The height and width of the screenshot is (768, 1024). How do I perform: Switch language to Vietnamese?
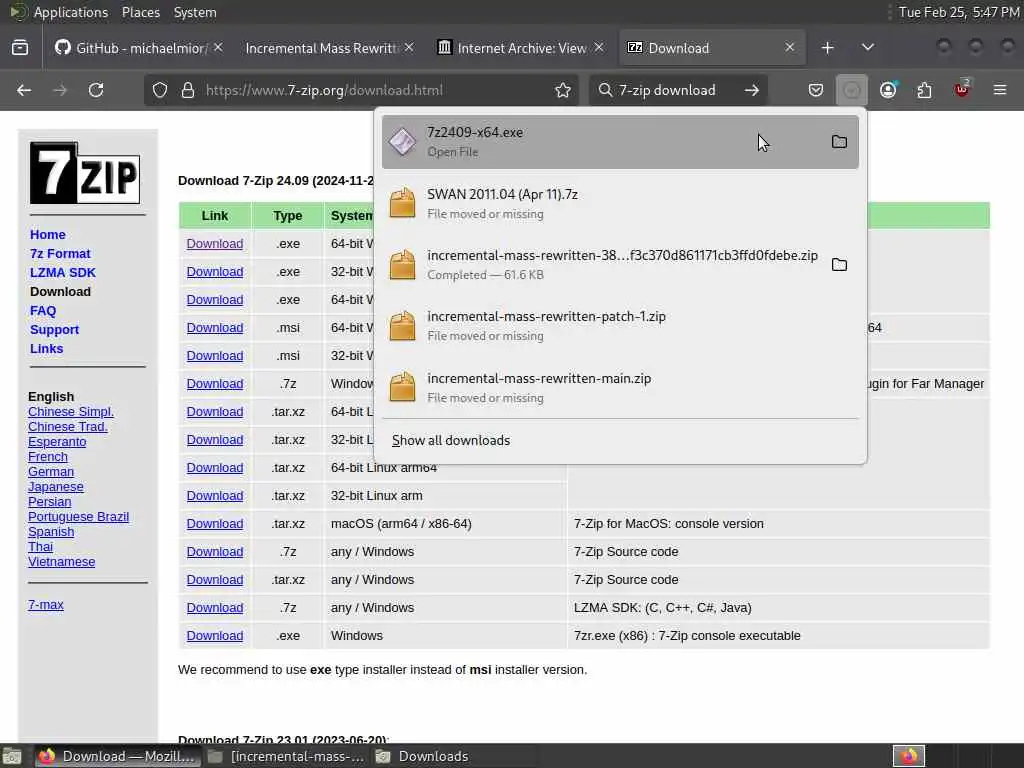point(61,562)
